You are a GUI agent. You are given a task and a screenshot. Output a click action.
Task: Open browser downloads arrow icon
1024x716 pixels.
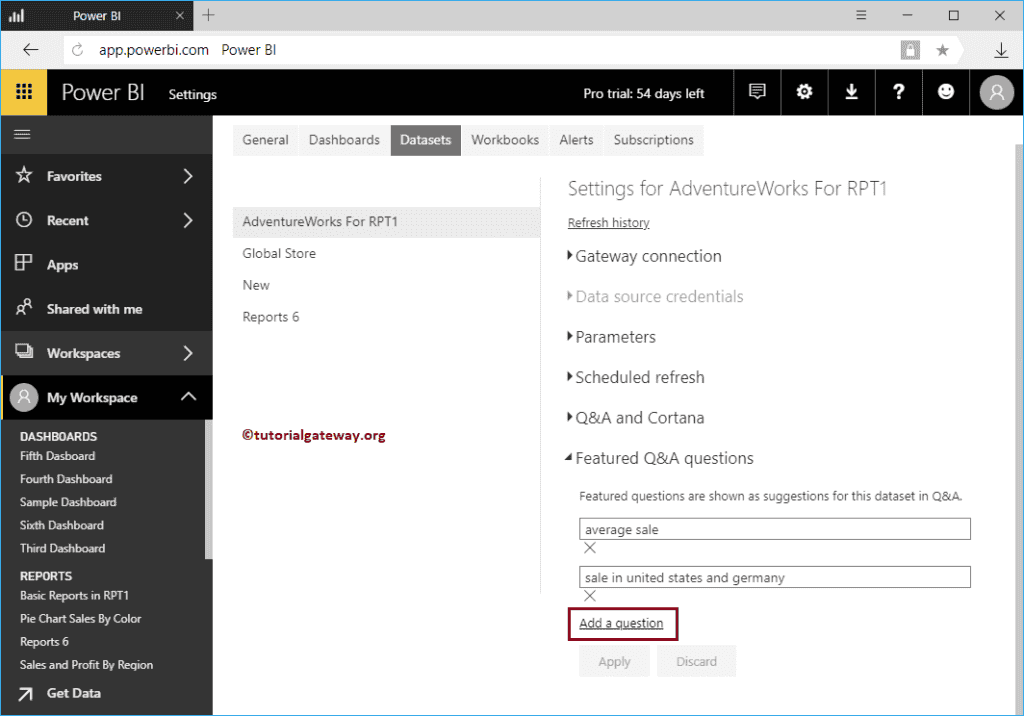tap(1000, 50)
